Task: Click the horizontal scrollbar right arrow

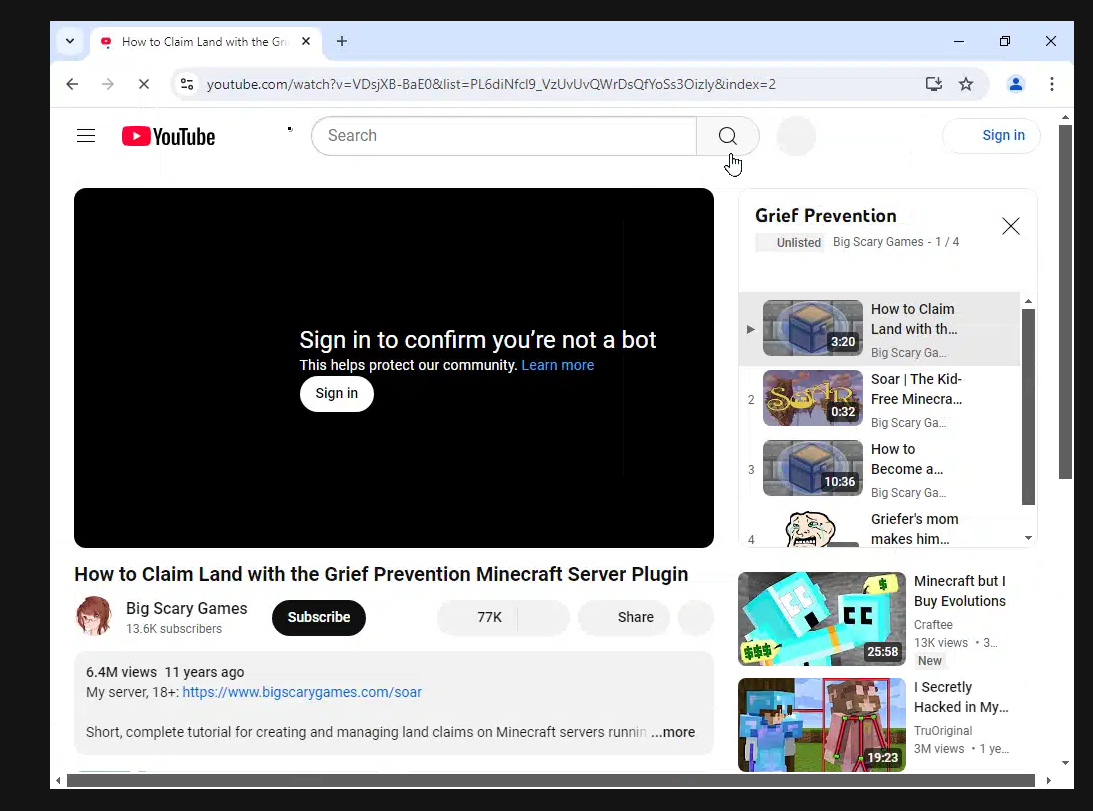Action: (1048, 781)
